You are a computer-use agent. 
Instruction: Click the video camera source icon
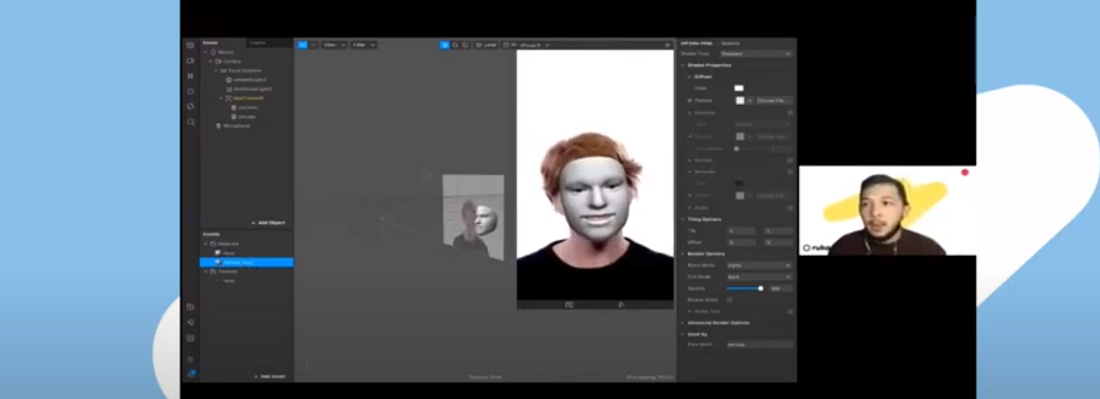tap(190, 60)
